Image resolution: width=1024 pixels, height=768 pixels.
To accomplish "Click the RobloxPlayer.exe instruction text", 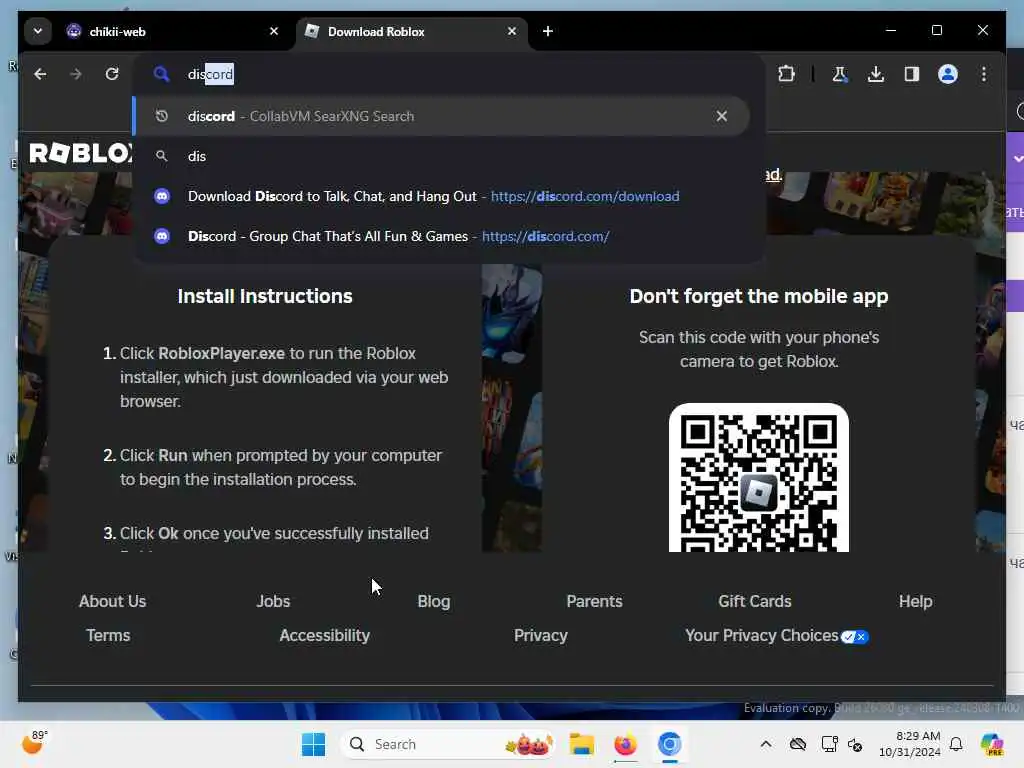I will pyautogui.click(x=221, y=353).
